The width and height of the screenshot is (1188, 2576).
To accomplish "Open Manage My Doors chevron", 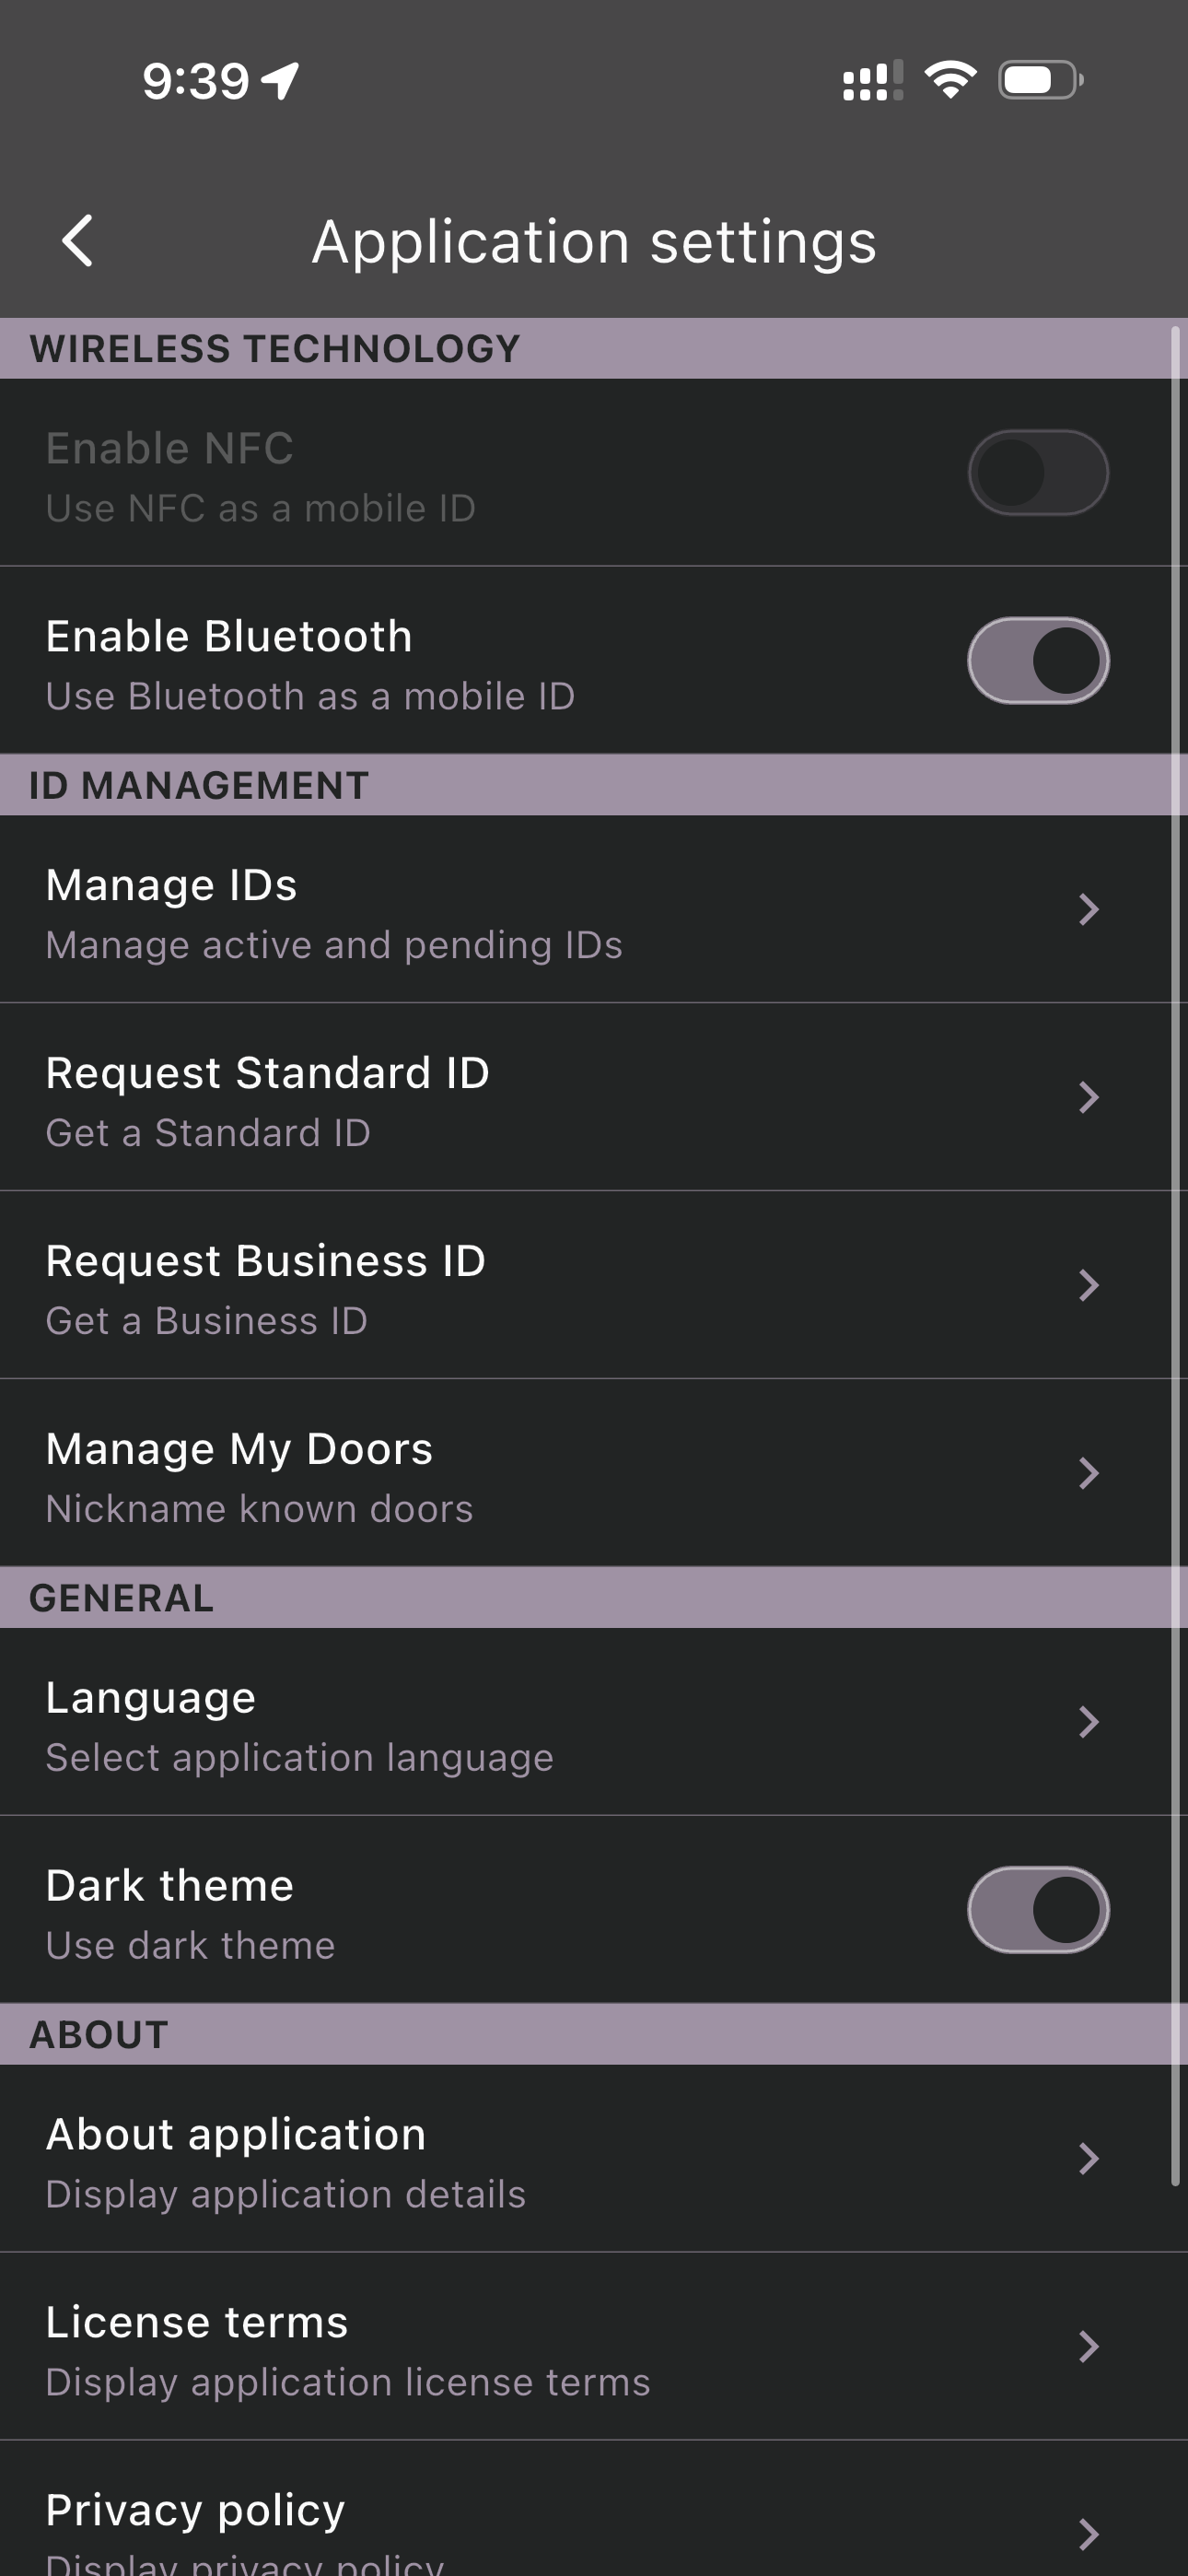I will (1089, 1473).
